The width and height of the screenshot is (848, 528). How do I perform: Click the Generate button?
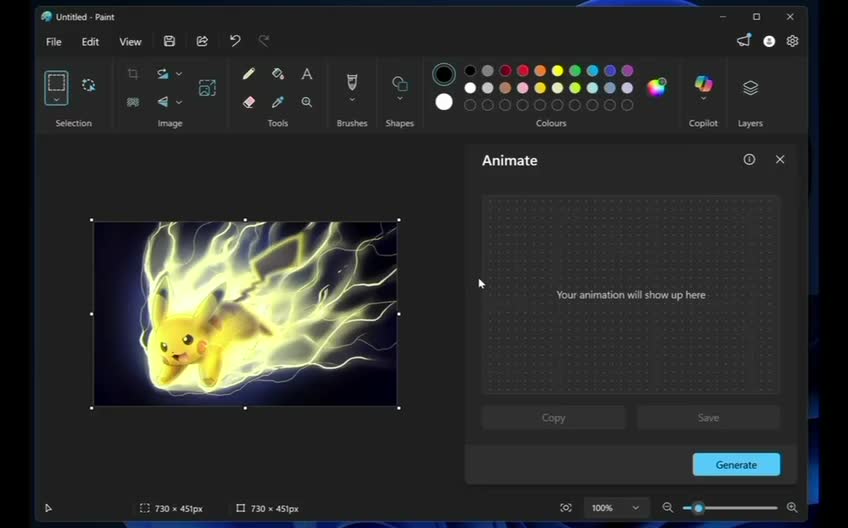point(736,465)
